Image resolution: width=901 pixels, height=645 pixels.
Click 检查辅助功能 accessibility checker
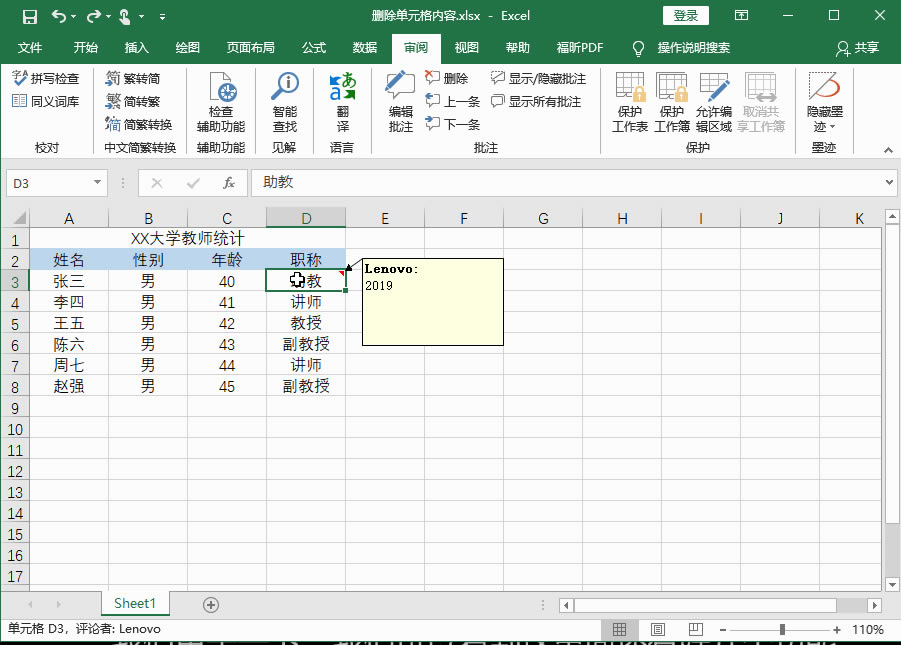(x=219, y=100)
